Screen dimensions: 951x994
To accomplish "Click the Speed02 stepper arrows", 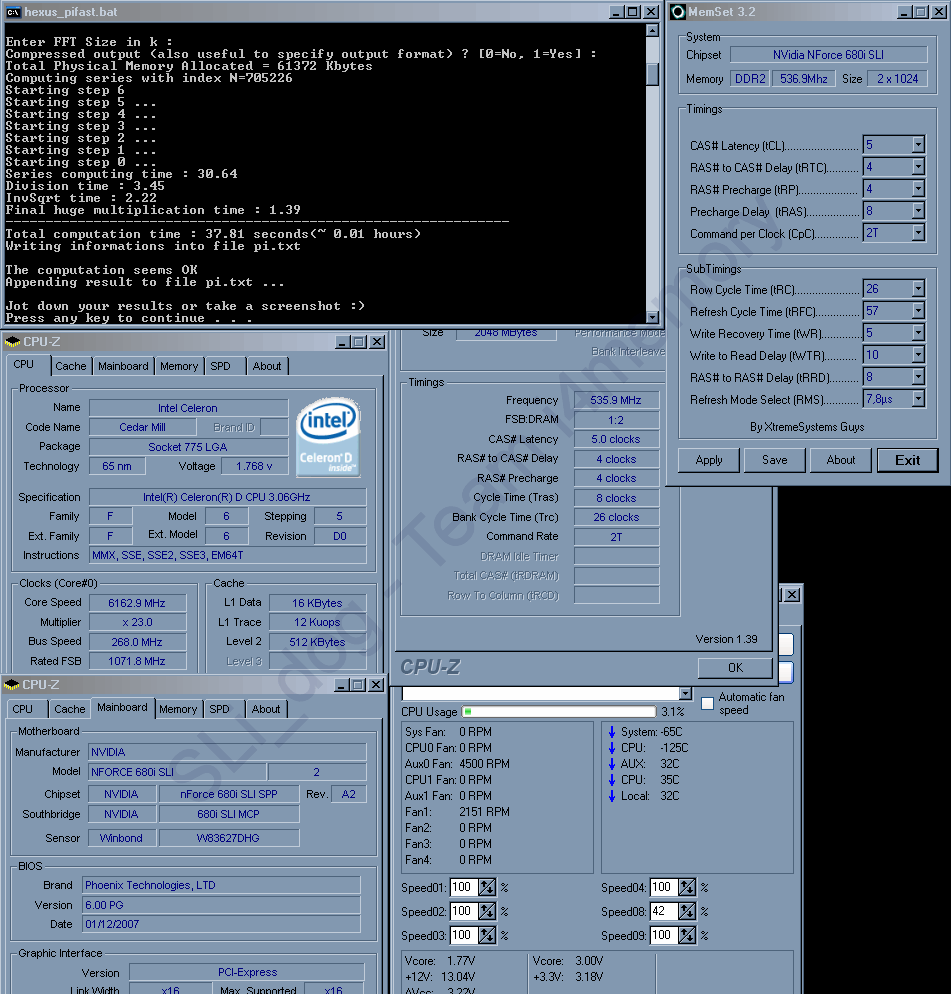I will click(487, 912).
